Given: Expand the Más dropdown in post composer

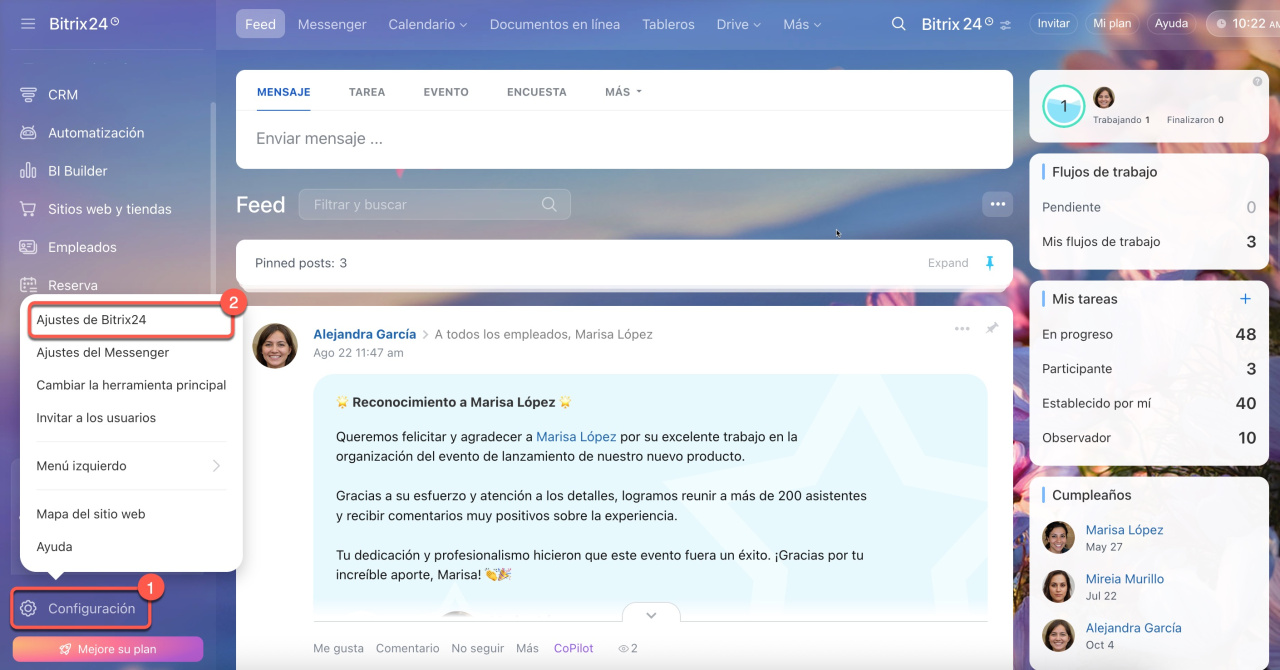Looking at the screenshot, I should pyautogui.click(x=622, y=92).
